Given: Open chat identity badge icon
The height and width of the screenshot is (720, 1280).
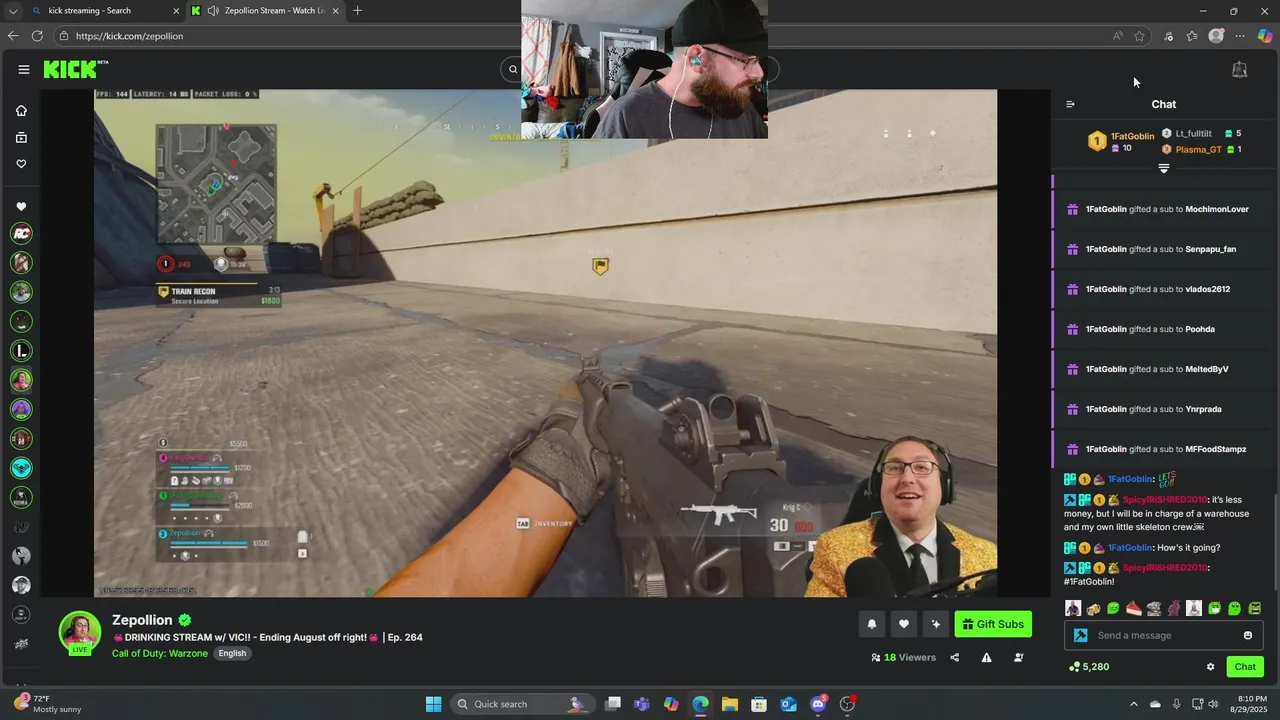Looking at the screenshot, I should point(1080,635).
